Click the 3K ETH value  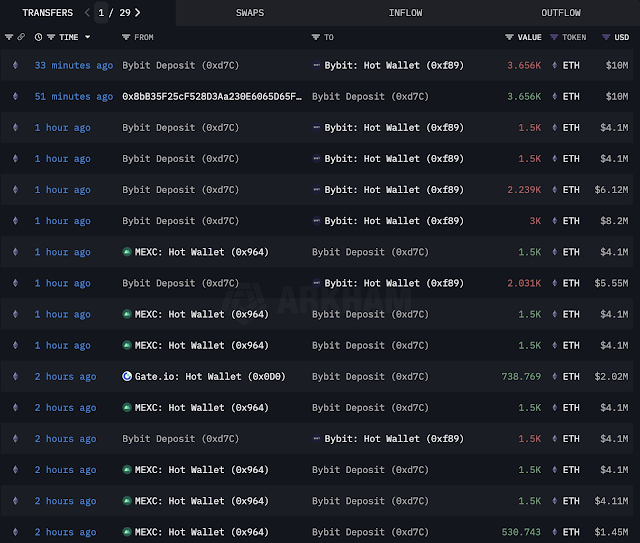coord(535,221)
